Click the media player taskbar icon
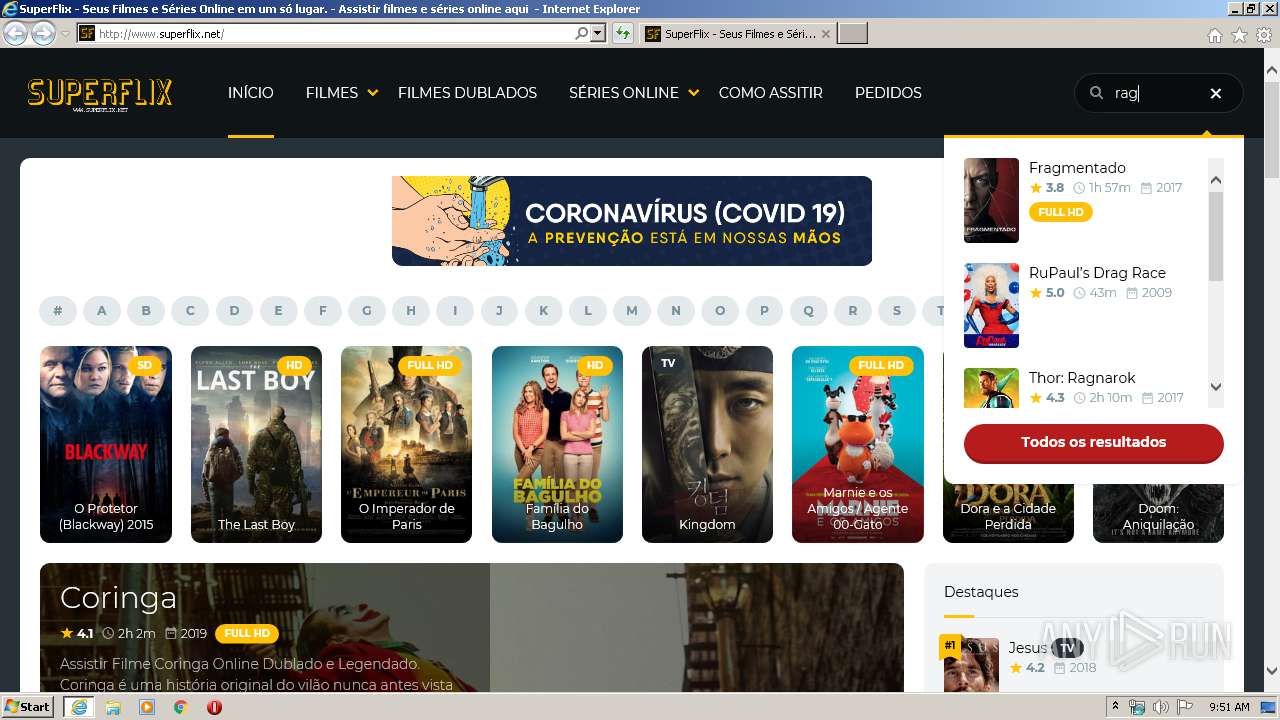The height and width of the screenshot is (720, 1280). [x=147, y=707]
